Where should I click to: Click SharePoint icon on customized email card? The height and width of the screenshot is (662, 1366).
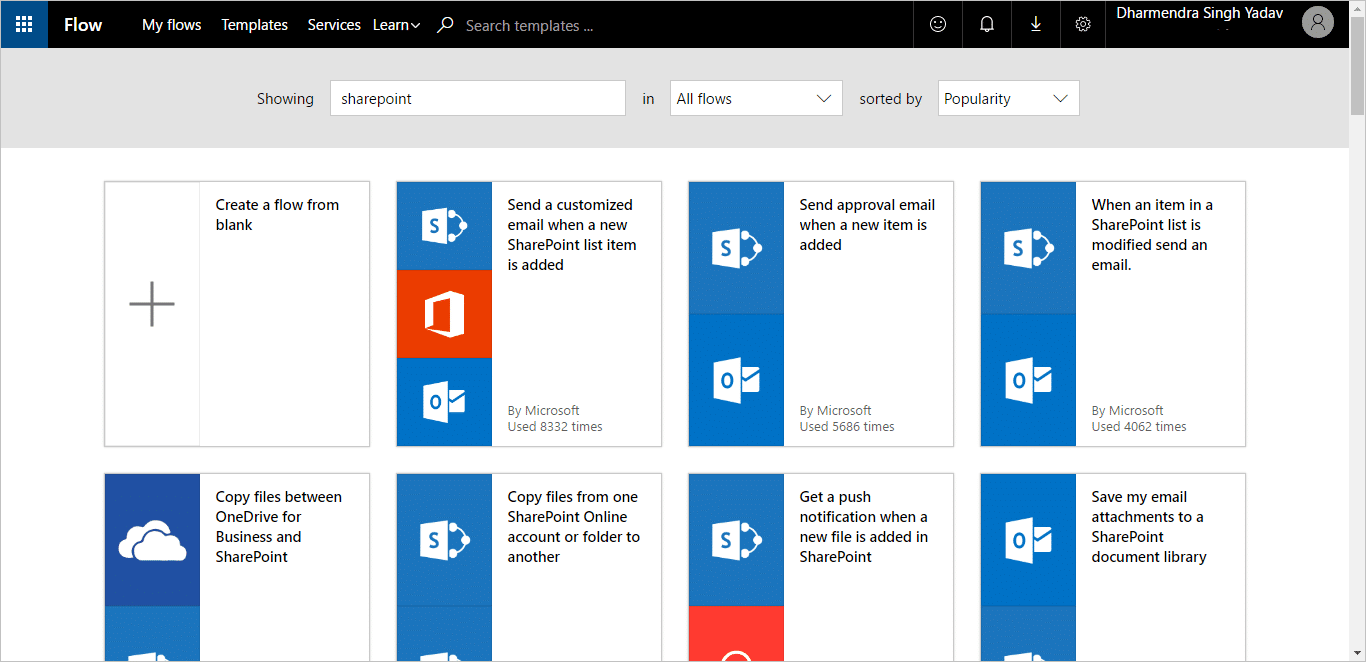444,226
